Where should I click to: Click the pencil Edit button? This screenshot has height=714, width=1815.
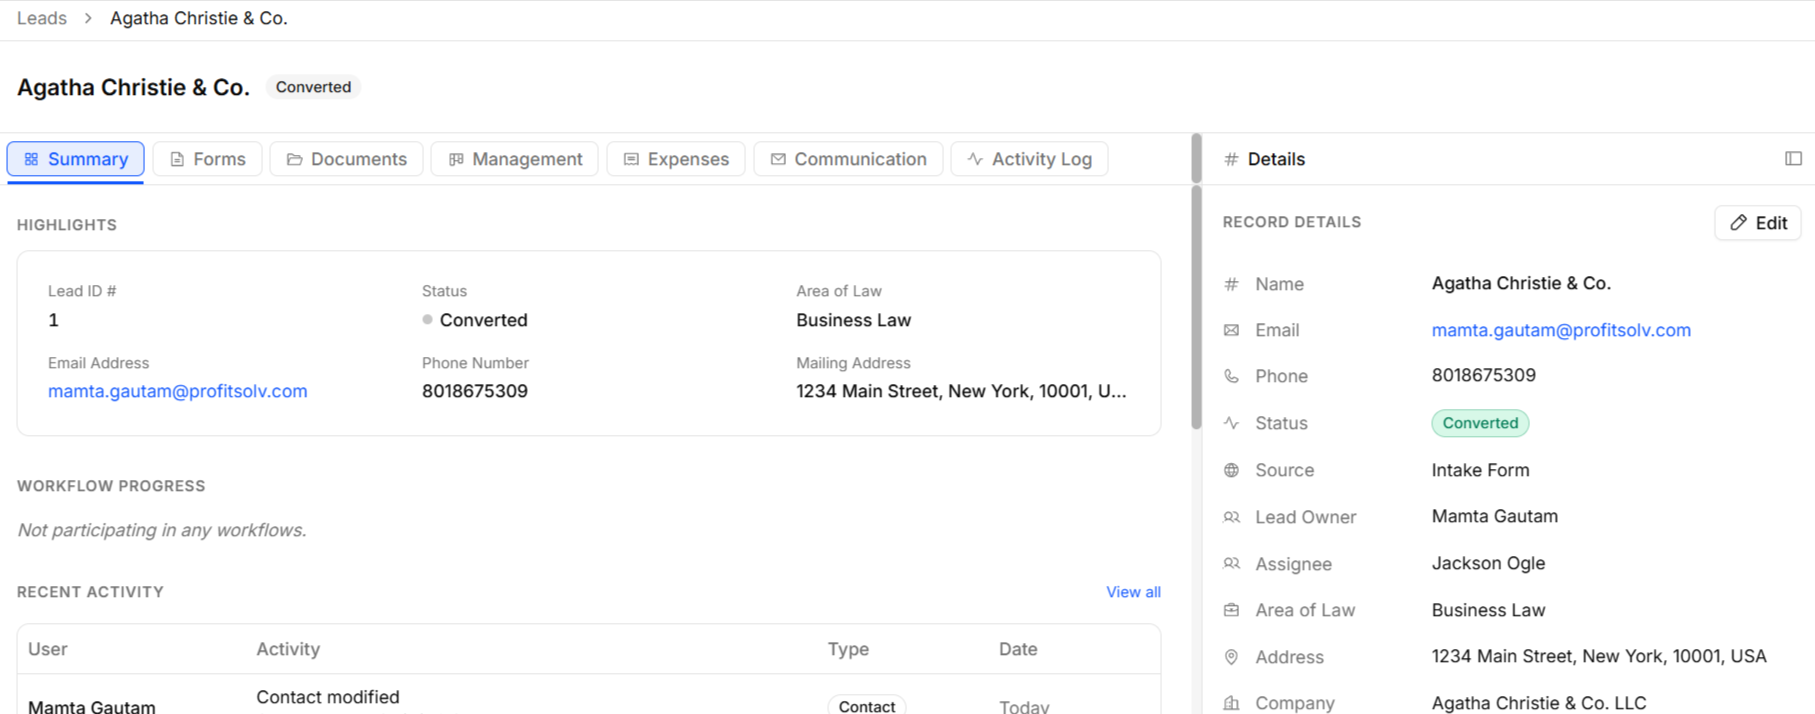click(x=1758, y=223)
